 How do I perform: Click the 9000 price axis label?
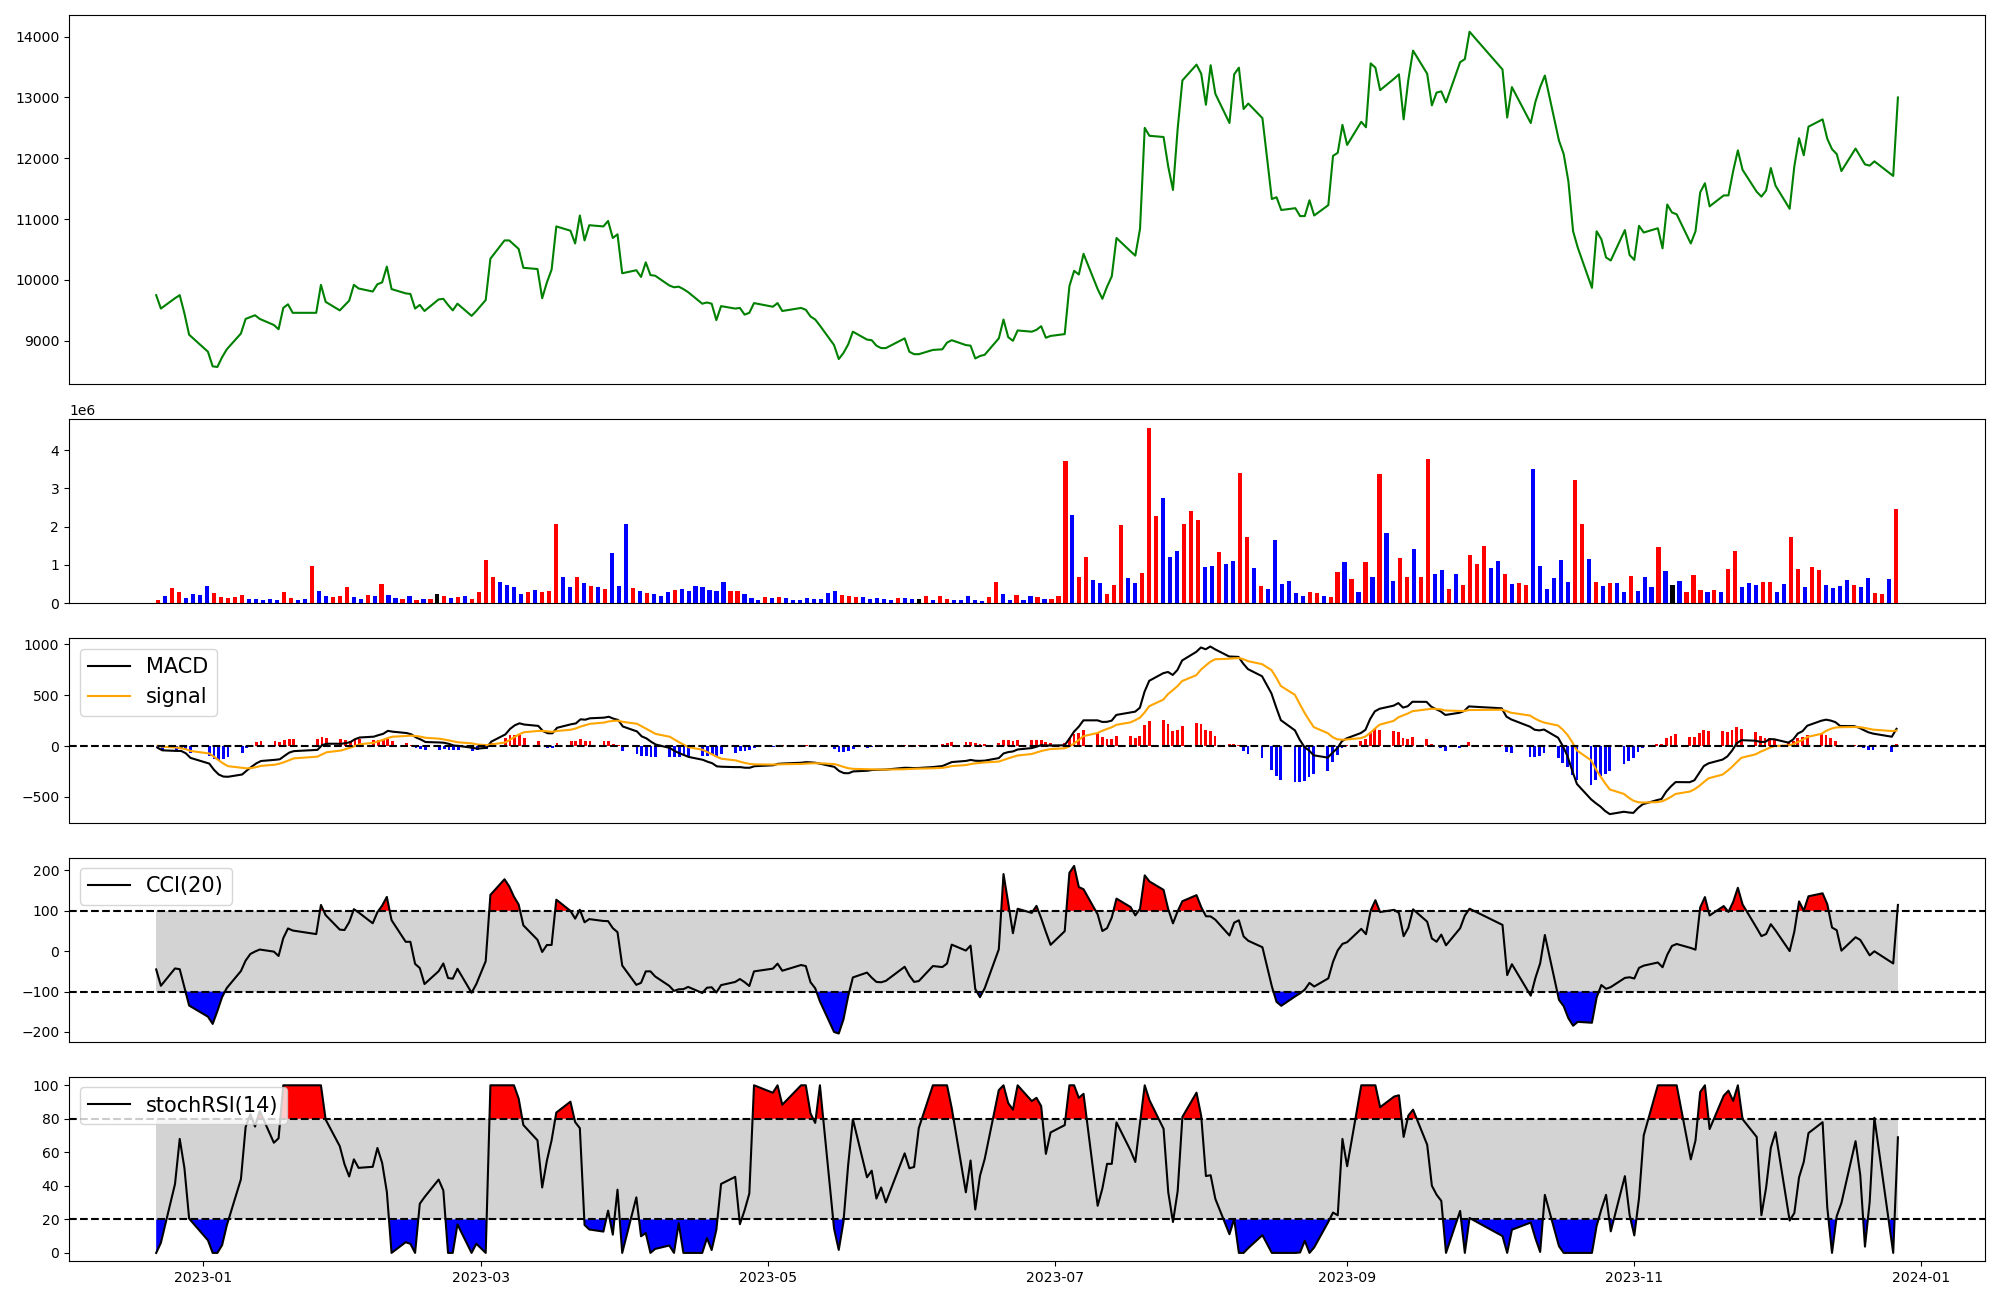point(41,341)
